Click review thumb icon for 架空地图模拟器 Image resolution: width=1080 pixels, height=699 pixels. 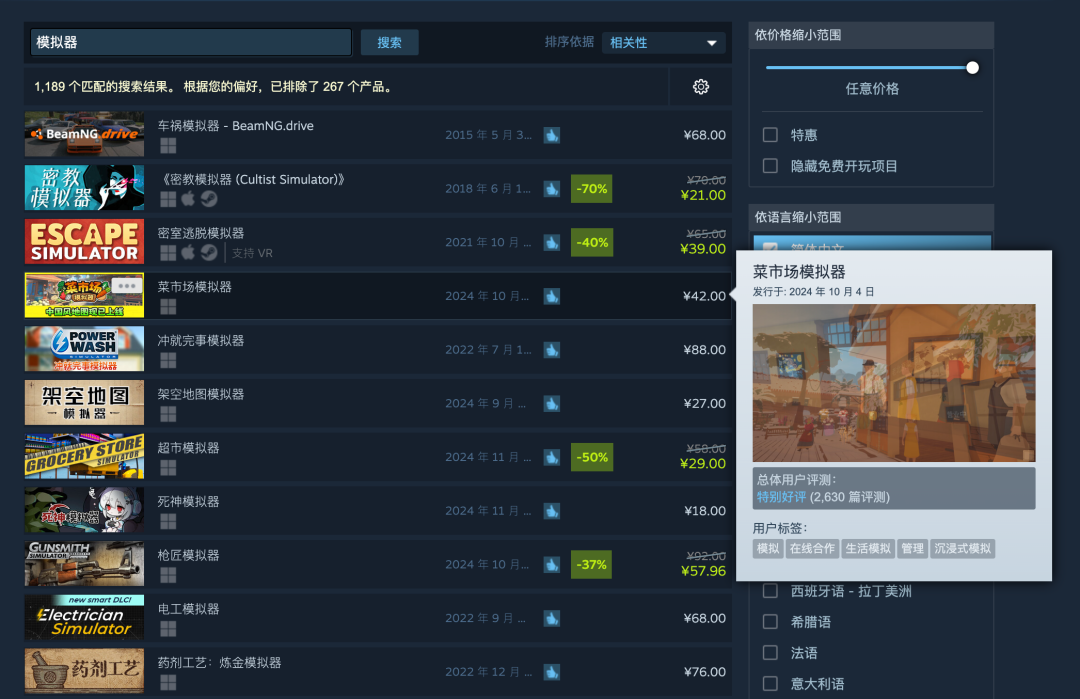tap(552, 404)
